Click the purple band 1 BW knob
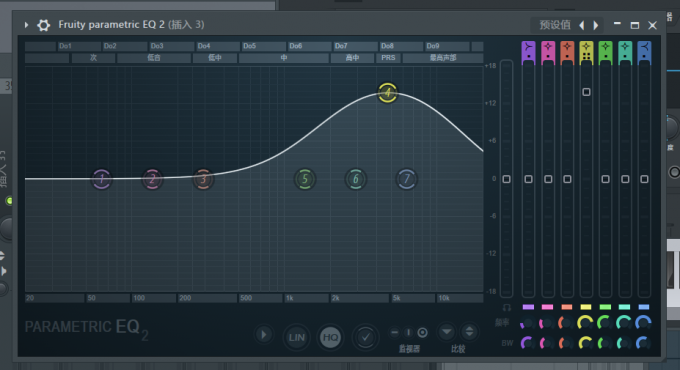Viewport: 680px width, 370px height. 527,343
